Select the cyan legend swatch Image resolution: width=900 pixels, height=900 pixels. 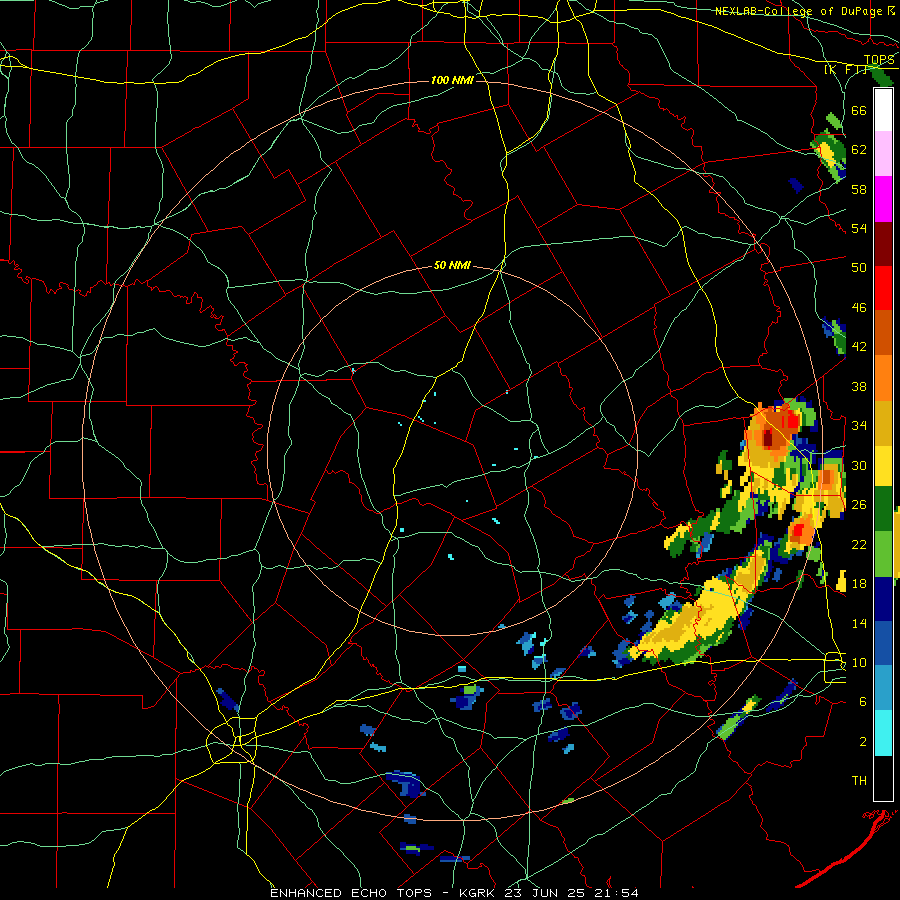(883, 734)
